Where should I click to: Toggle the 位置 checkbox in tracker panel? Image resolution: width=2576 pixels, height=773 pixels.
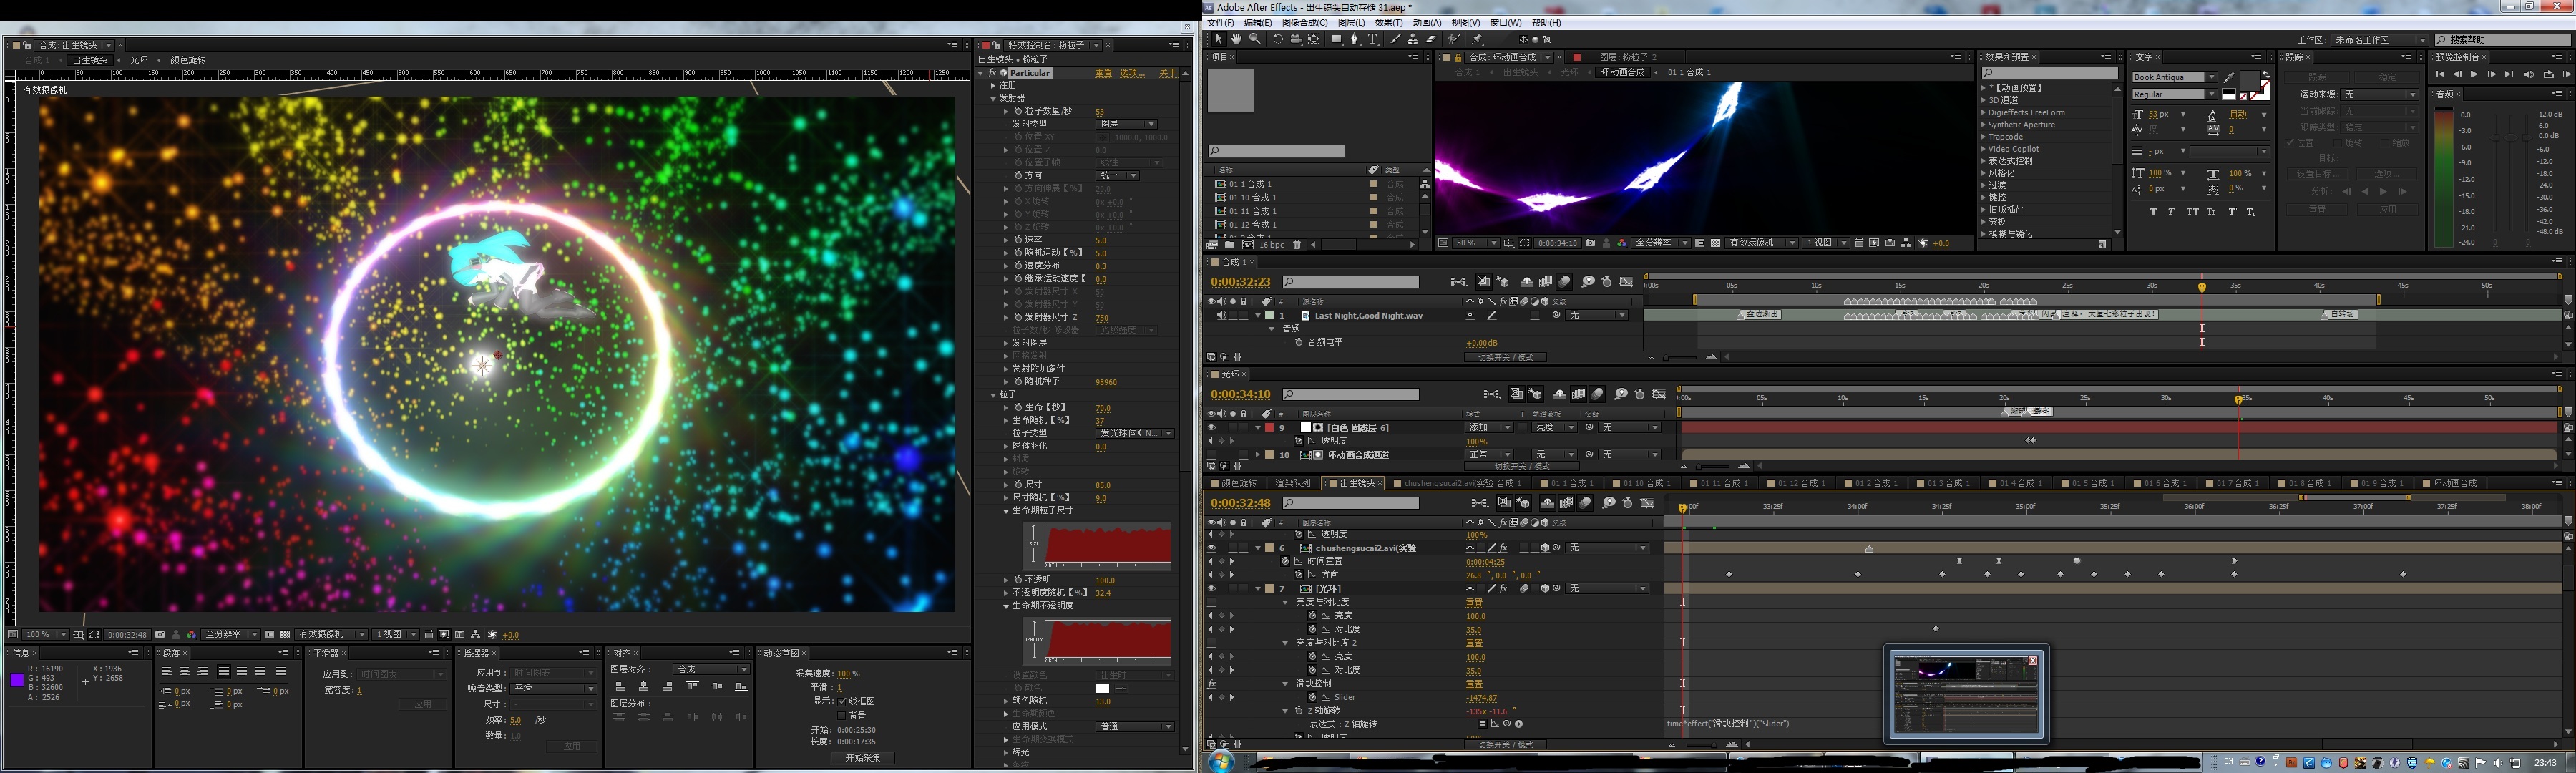2290,143
